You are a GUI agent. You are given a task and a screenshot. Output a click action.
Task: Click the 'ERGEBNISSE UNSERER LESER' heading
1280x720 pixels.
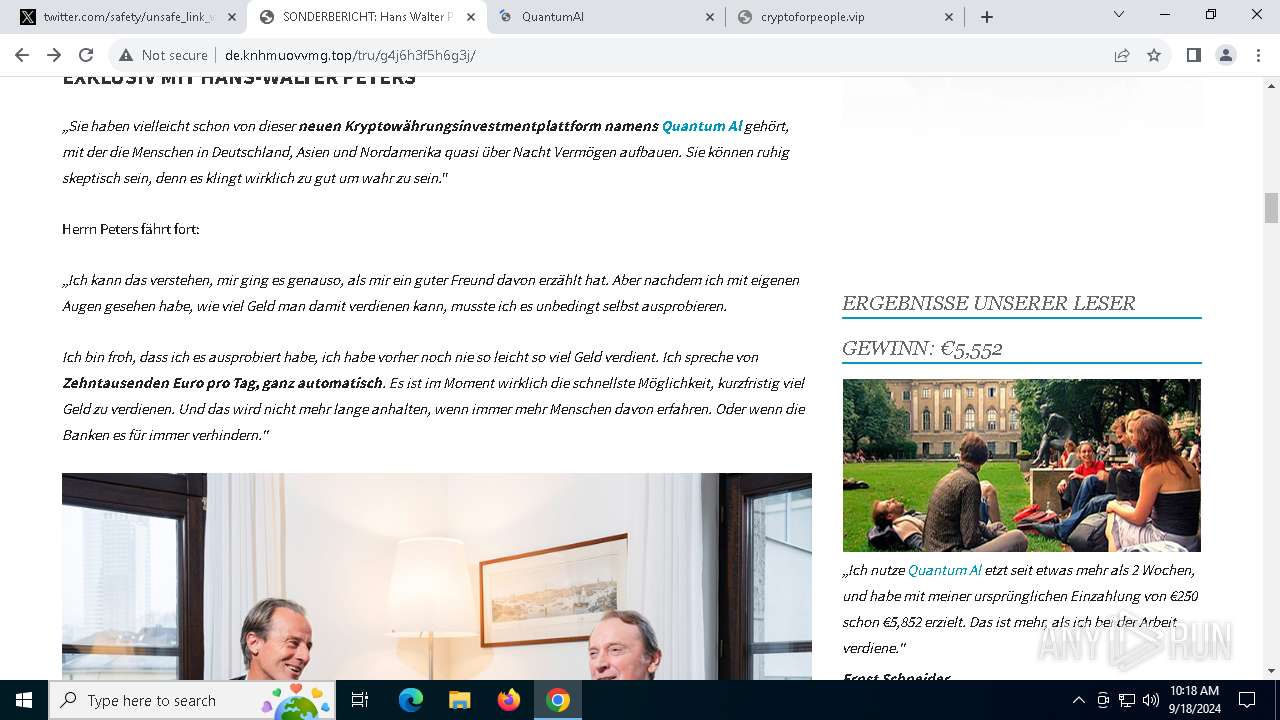[x=988, y=303]
